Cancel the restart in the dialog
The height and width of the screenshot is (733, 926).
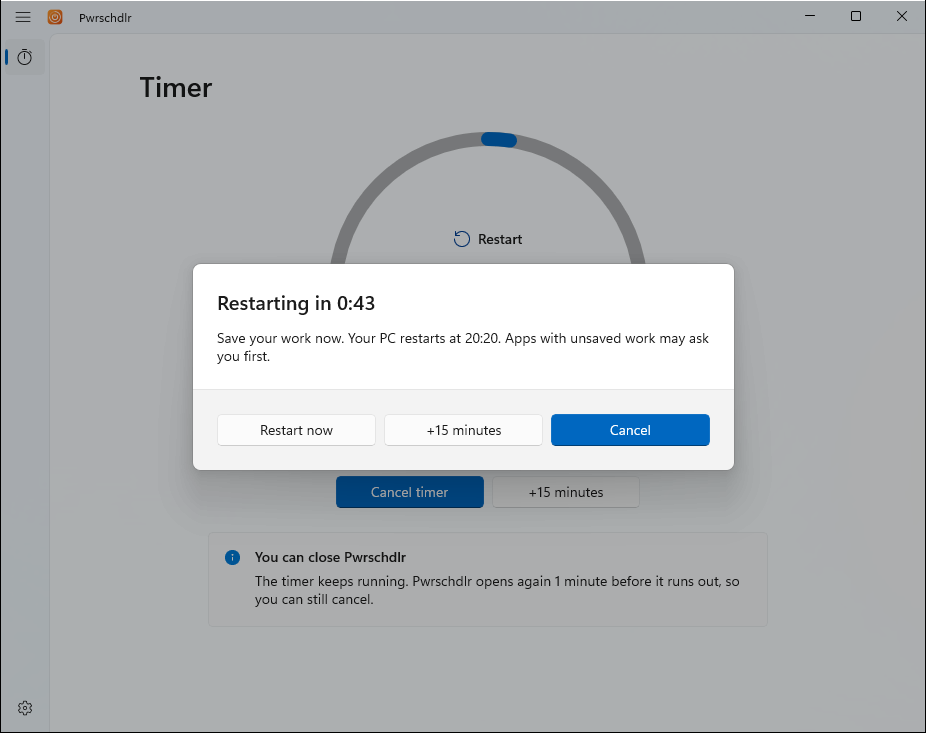pyautogui.click(x=630, y=430)
